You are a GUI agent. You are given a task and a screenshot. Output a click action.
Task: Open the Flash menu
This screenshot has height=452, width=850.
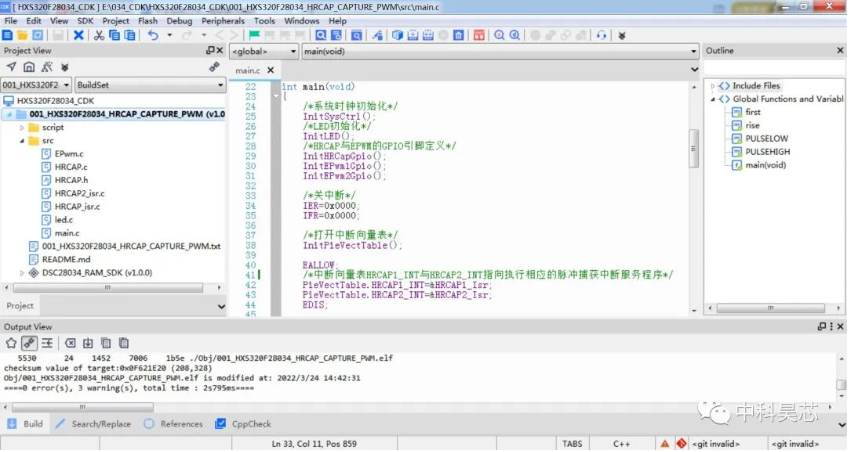click(x=147, y=21)
